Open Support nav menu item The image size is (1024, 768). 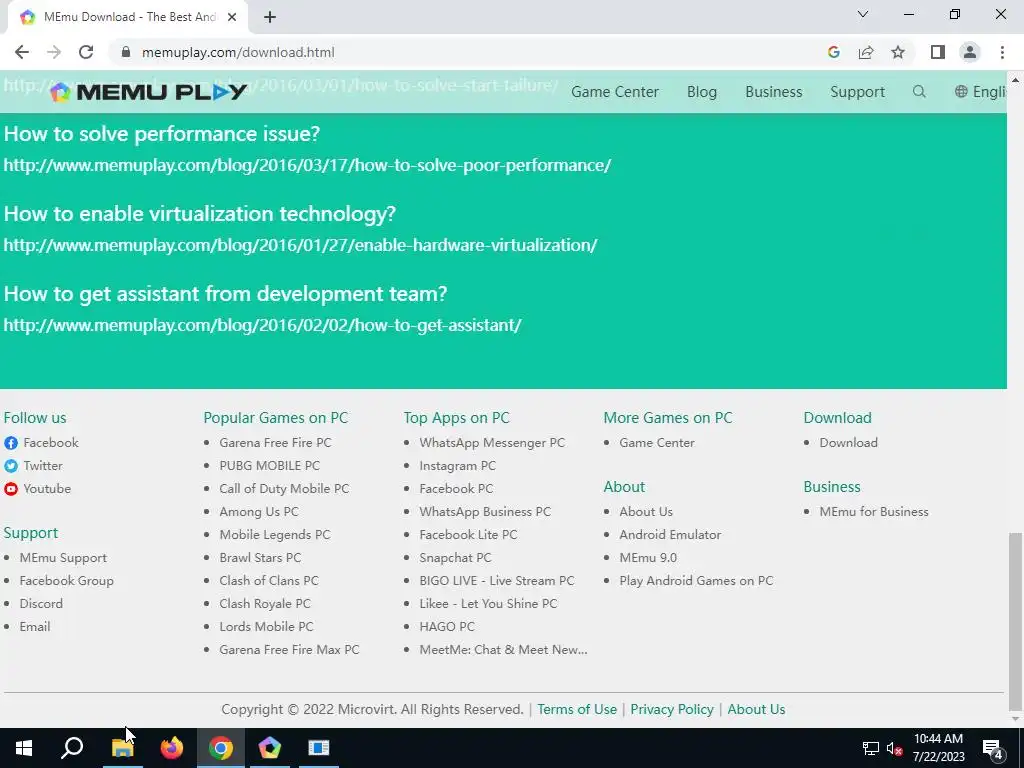coord(857,92)
